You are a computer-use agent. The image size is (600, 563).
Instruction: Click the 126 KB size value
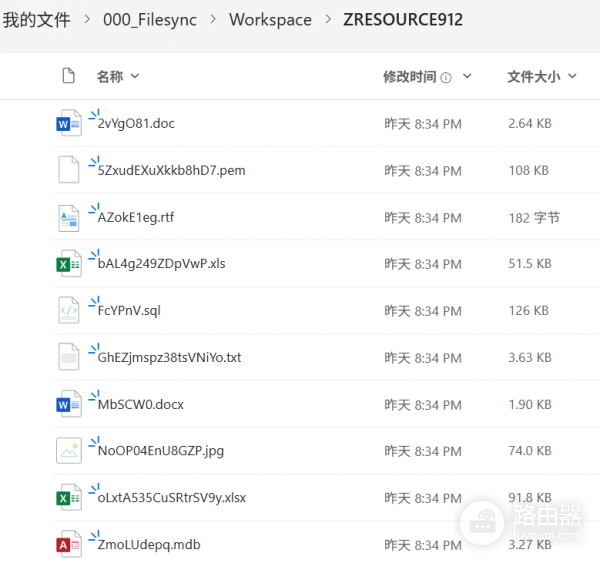(x=528, y=310)
